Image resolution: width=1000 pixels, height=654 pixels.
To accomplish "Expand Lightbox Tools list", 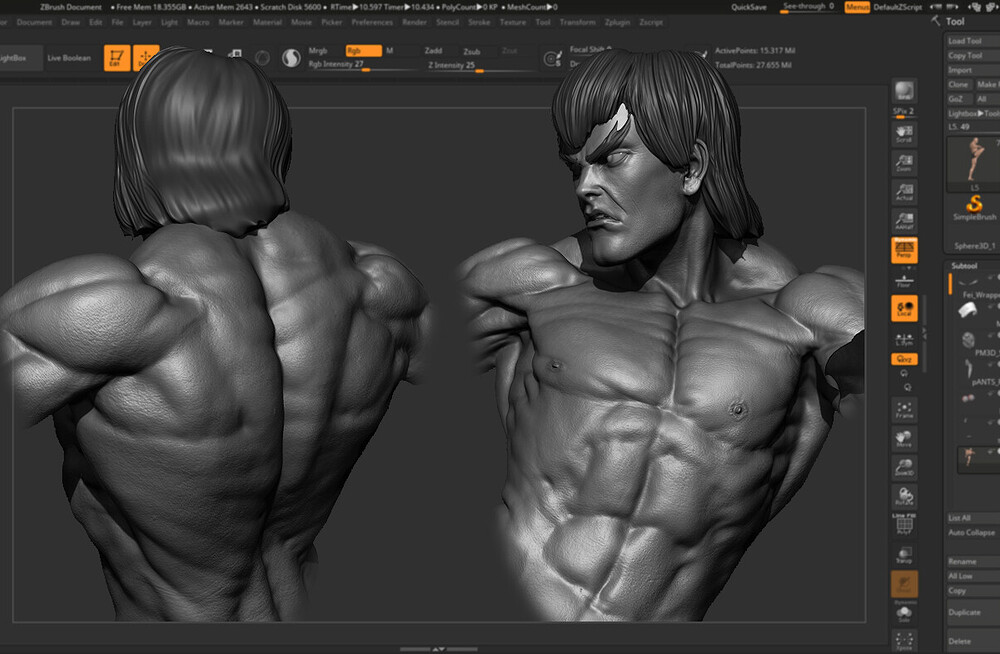I will [973, 113].
